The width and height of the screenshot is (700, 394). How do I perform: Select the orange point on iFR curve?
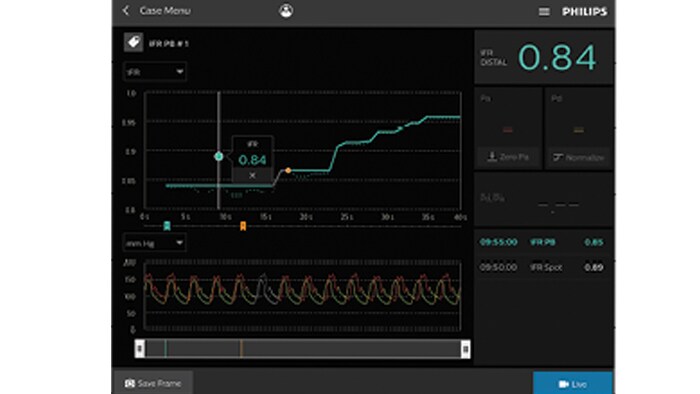coord(288,170)
